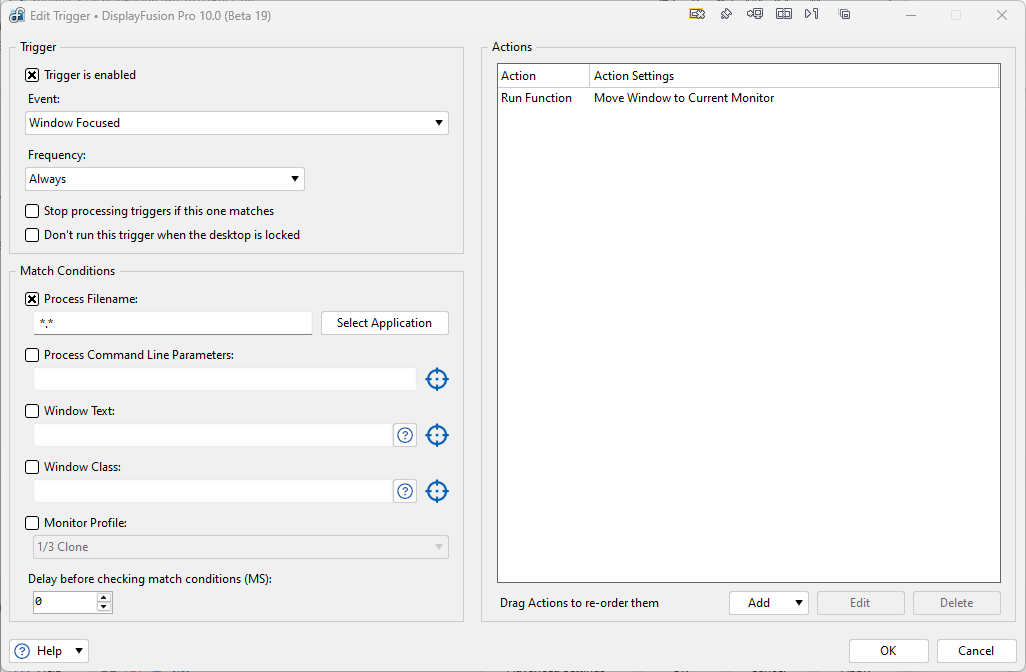Enable Stop processing triggers if this one matches

click(33, 211)
